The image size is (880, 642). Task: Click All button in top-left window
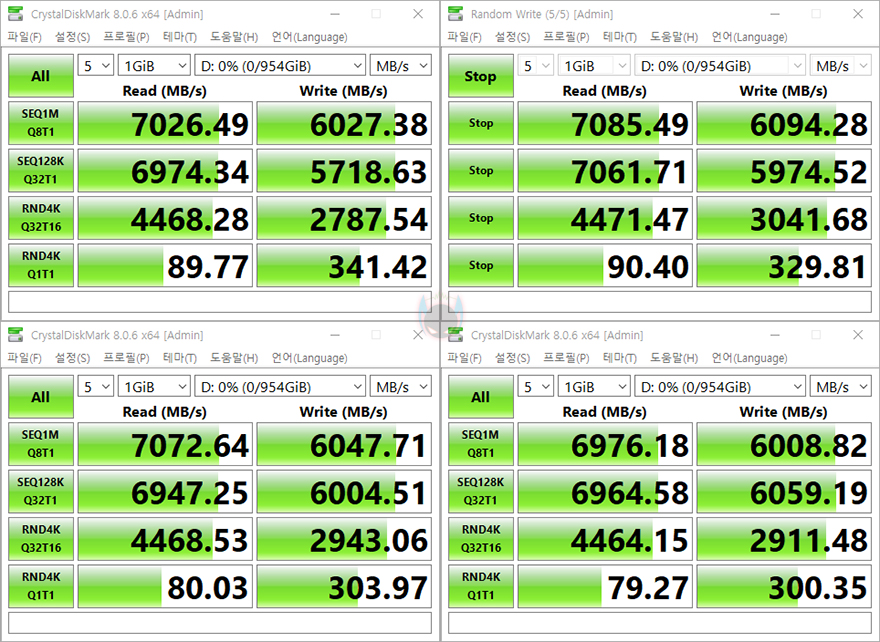[x=40, y=76]
